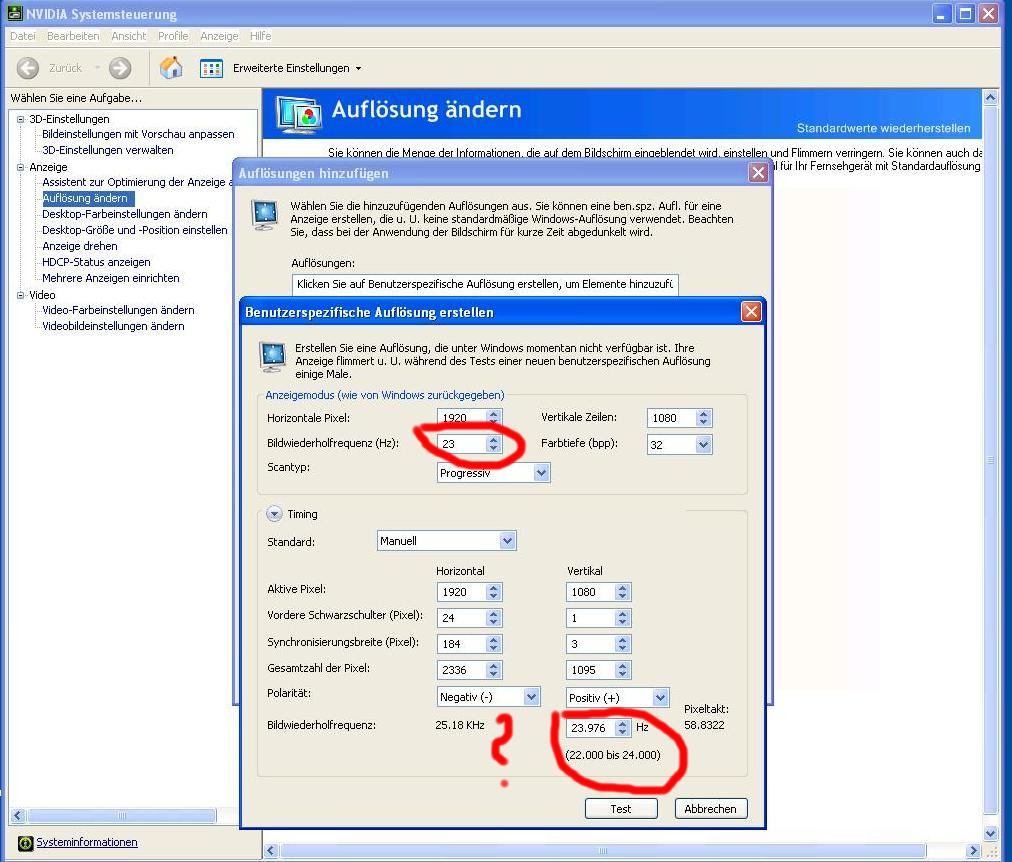Click the Test button
This screenshot has width=1012, height=862.
(621, 808)
